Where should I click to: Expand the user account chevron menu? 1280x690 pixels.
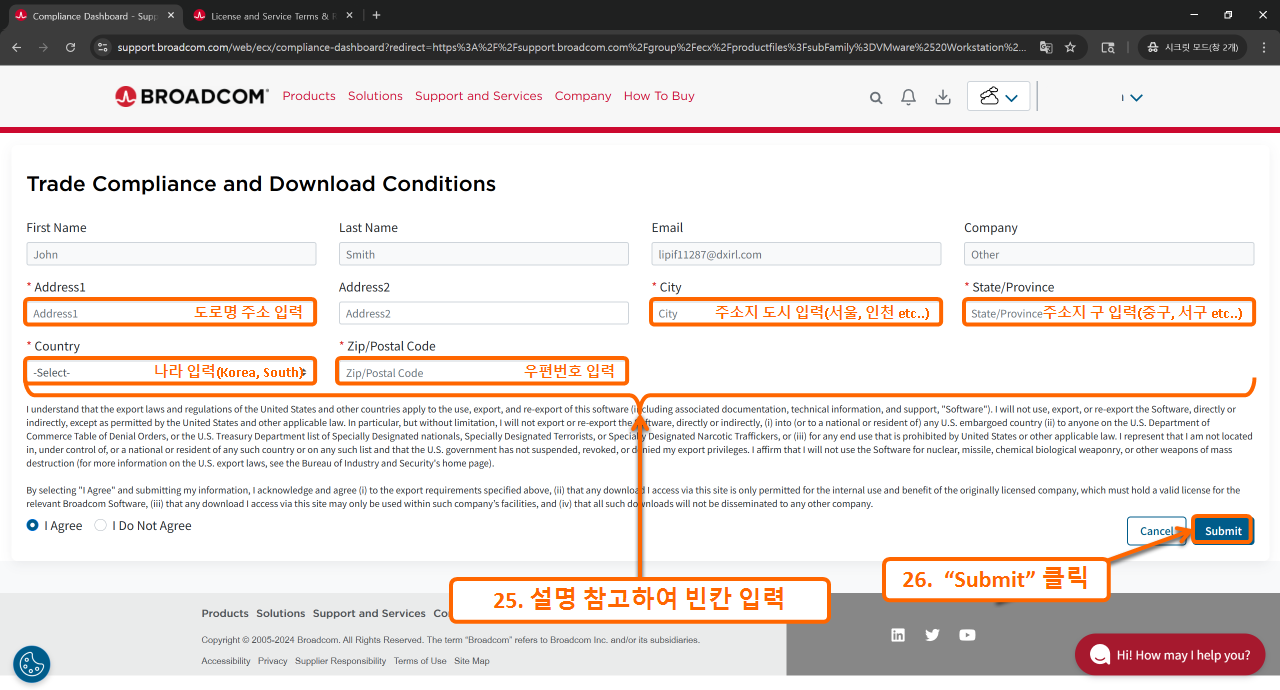point(1135,97)
